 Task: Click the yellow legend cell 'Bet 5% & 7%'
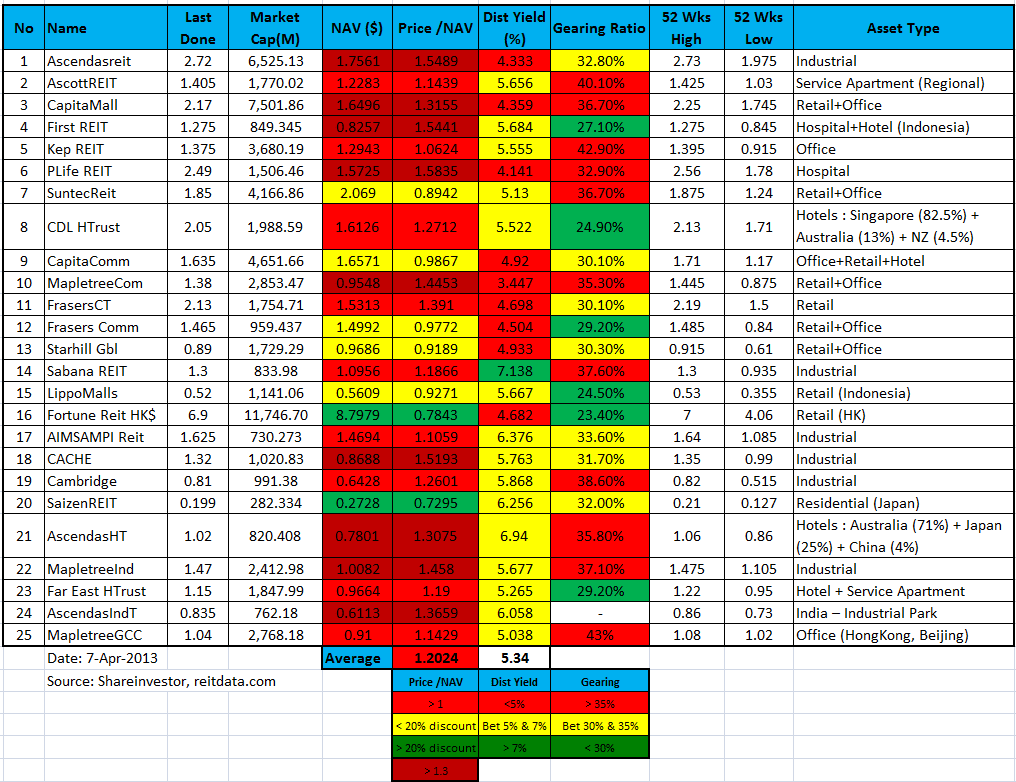514,726
